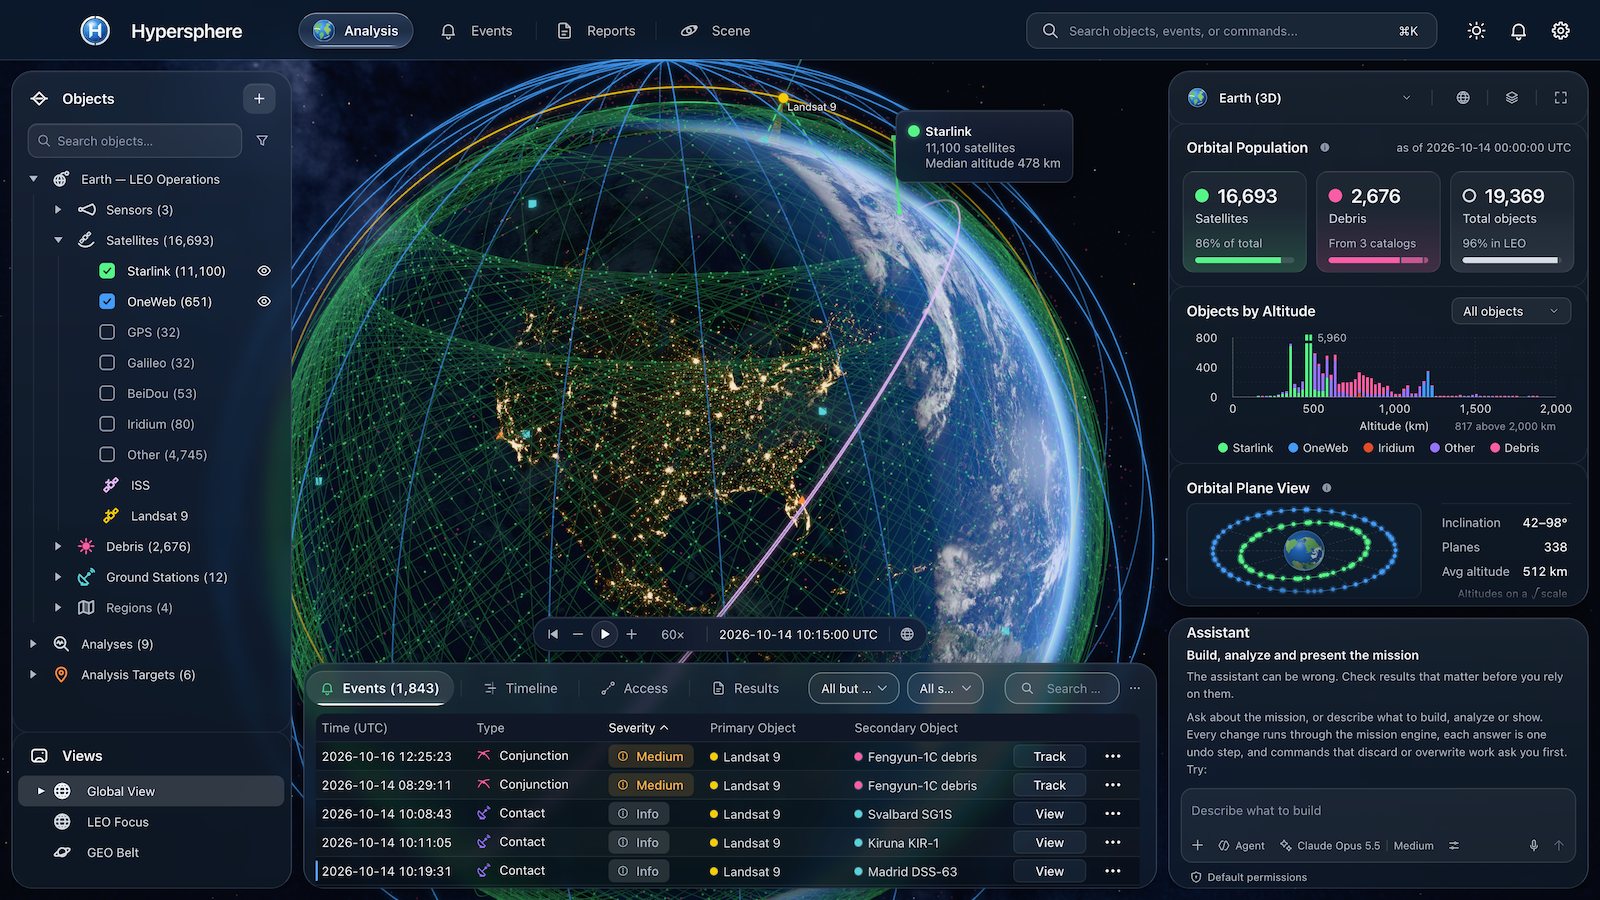Image resolution: width=1600 pixels, height=900 pixels.
Task: Start voice input microphone in assistant
Action: point(1534,845)
